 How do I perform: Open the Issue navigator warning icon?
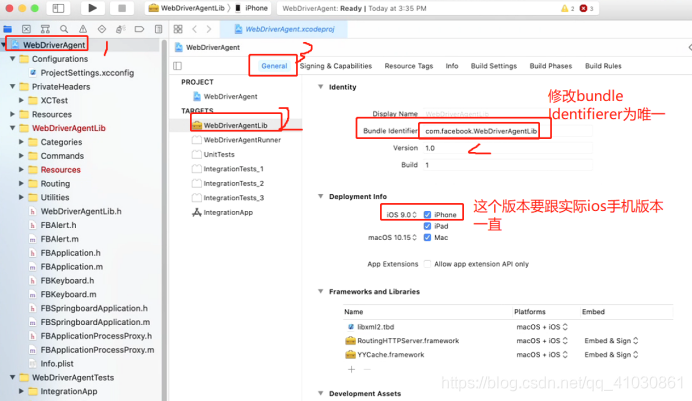pyautogui.click(x=83, y=29)
